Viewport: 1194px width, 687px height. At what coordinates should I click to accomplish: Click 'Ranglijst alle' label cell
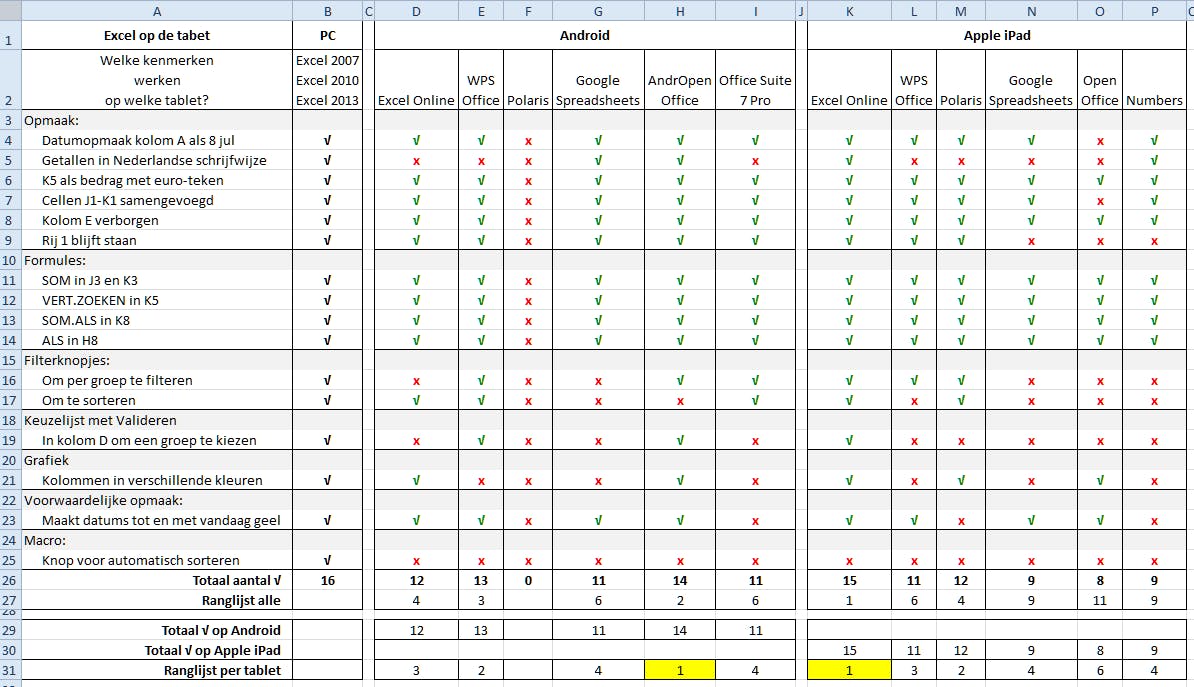(157, 600)
